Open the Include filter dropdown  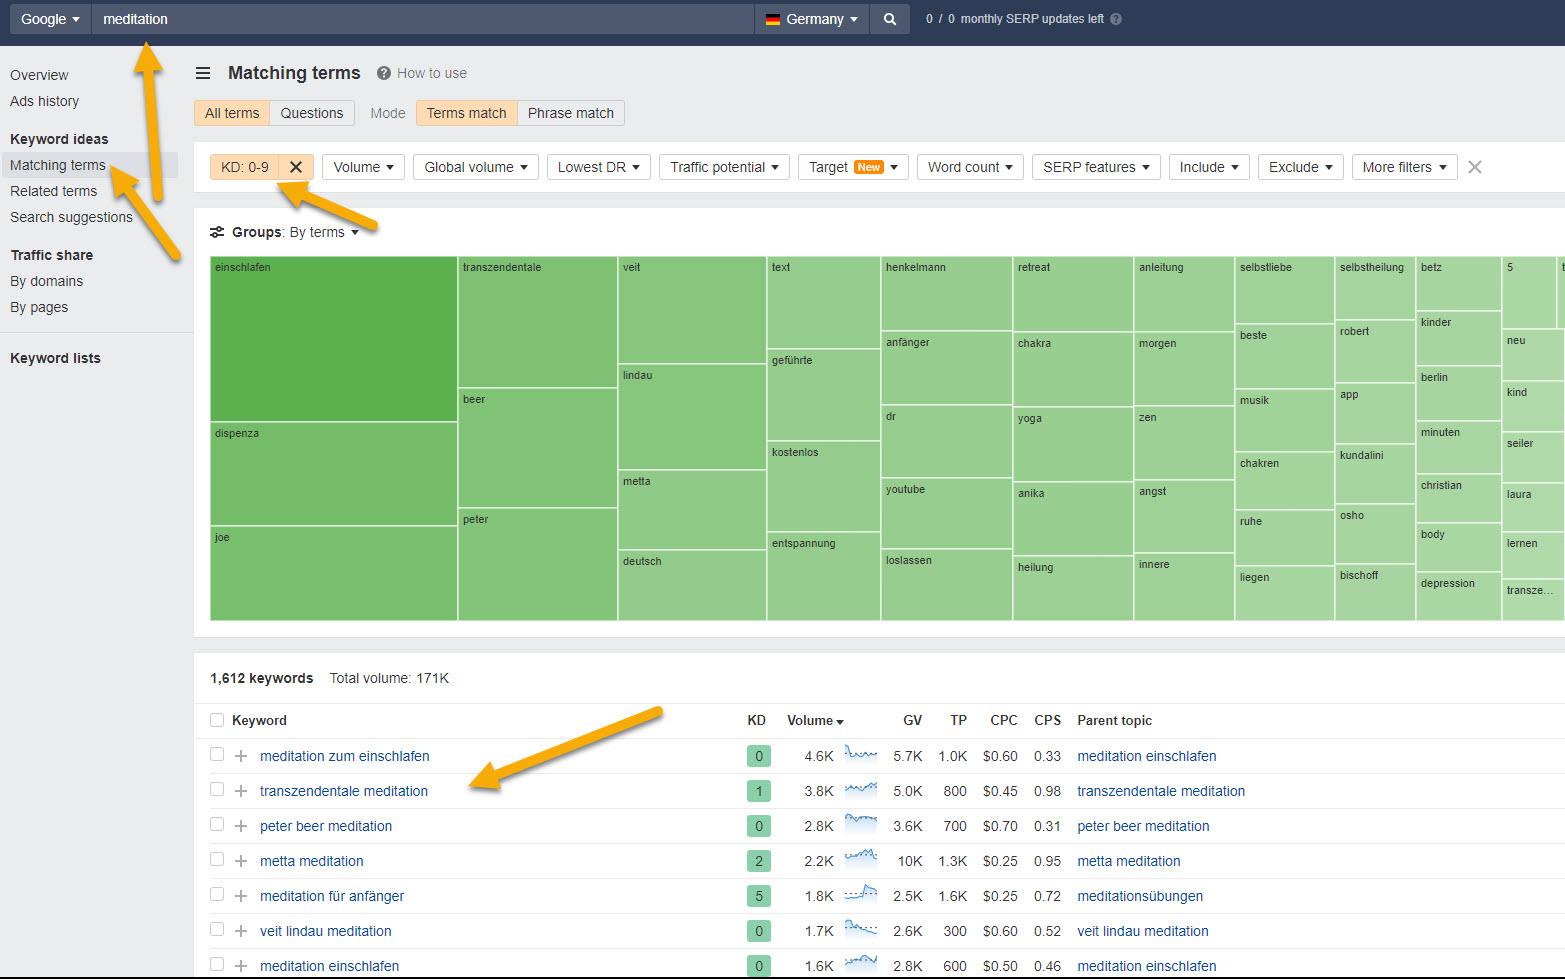point(1209,167)
